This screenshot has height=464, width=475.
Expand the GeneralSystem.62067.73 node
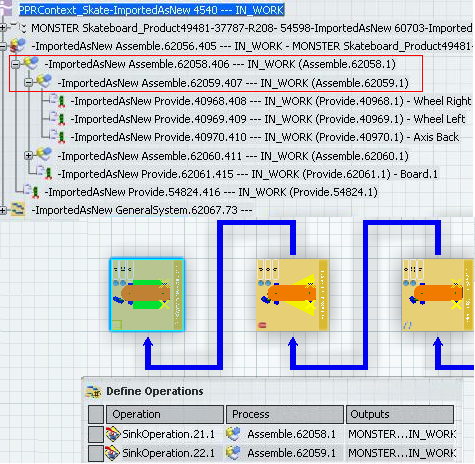tap(3, 210)
